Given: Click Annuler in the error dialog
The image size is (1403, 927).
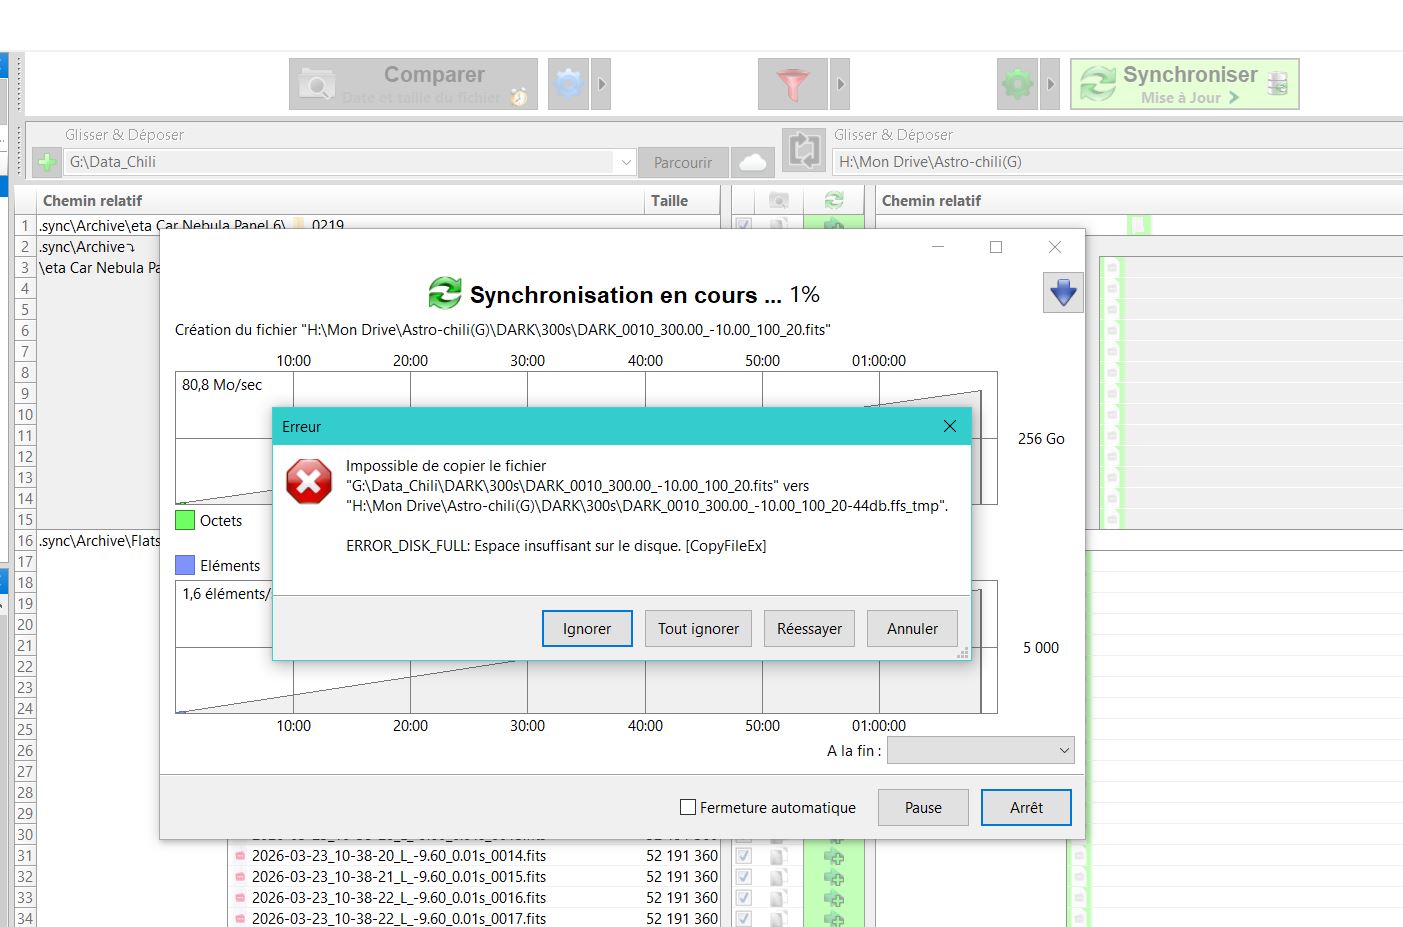Looking at the screenshot, I should coord(912,629).
